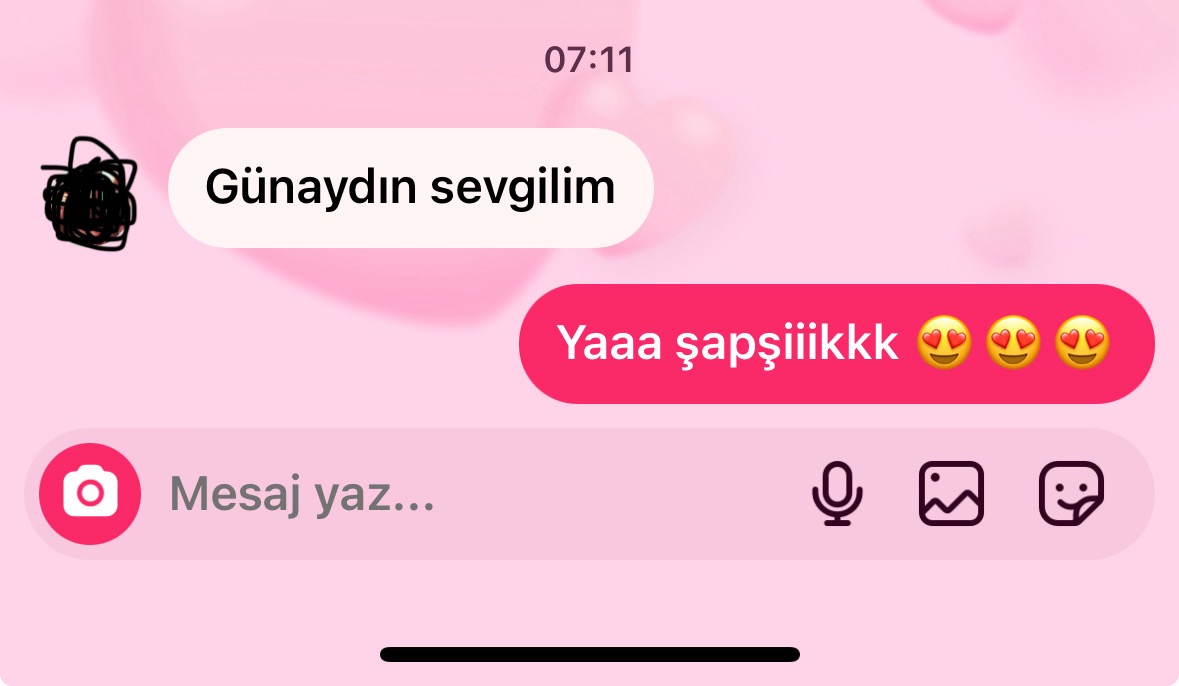Tap the microphone voice message icon
Viewport: 1179px width, 686px height.
coord(837,493)
